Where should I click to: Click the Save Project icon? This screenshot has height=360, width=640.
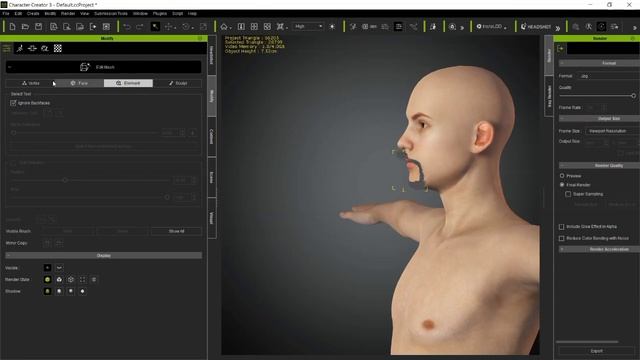point(38,27)
